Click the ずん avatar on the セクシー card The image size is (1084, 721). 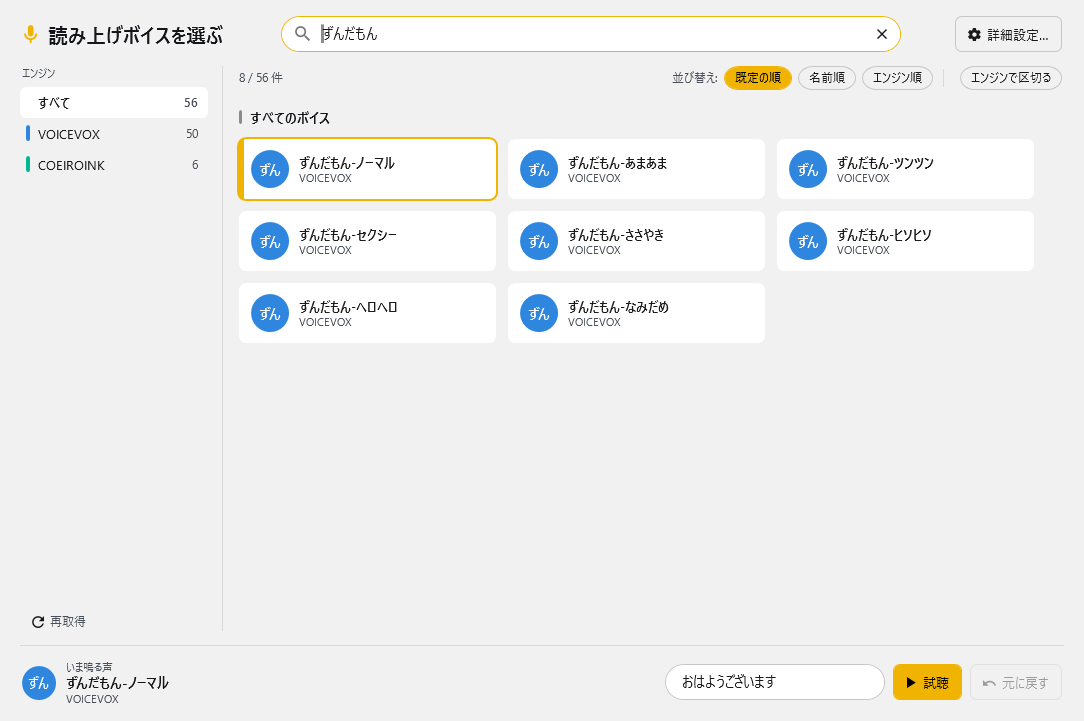click(x=270, y=241)
